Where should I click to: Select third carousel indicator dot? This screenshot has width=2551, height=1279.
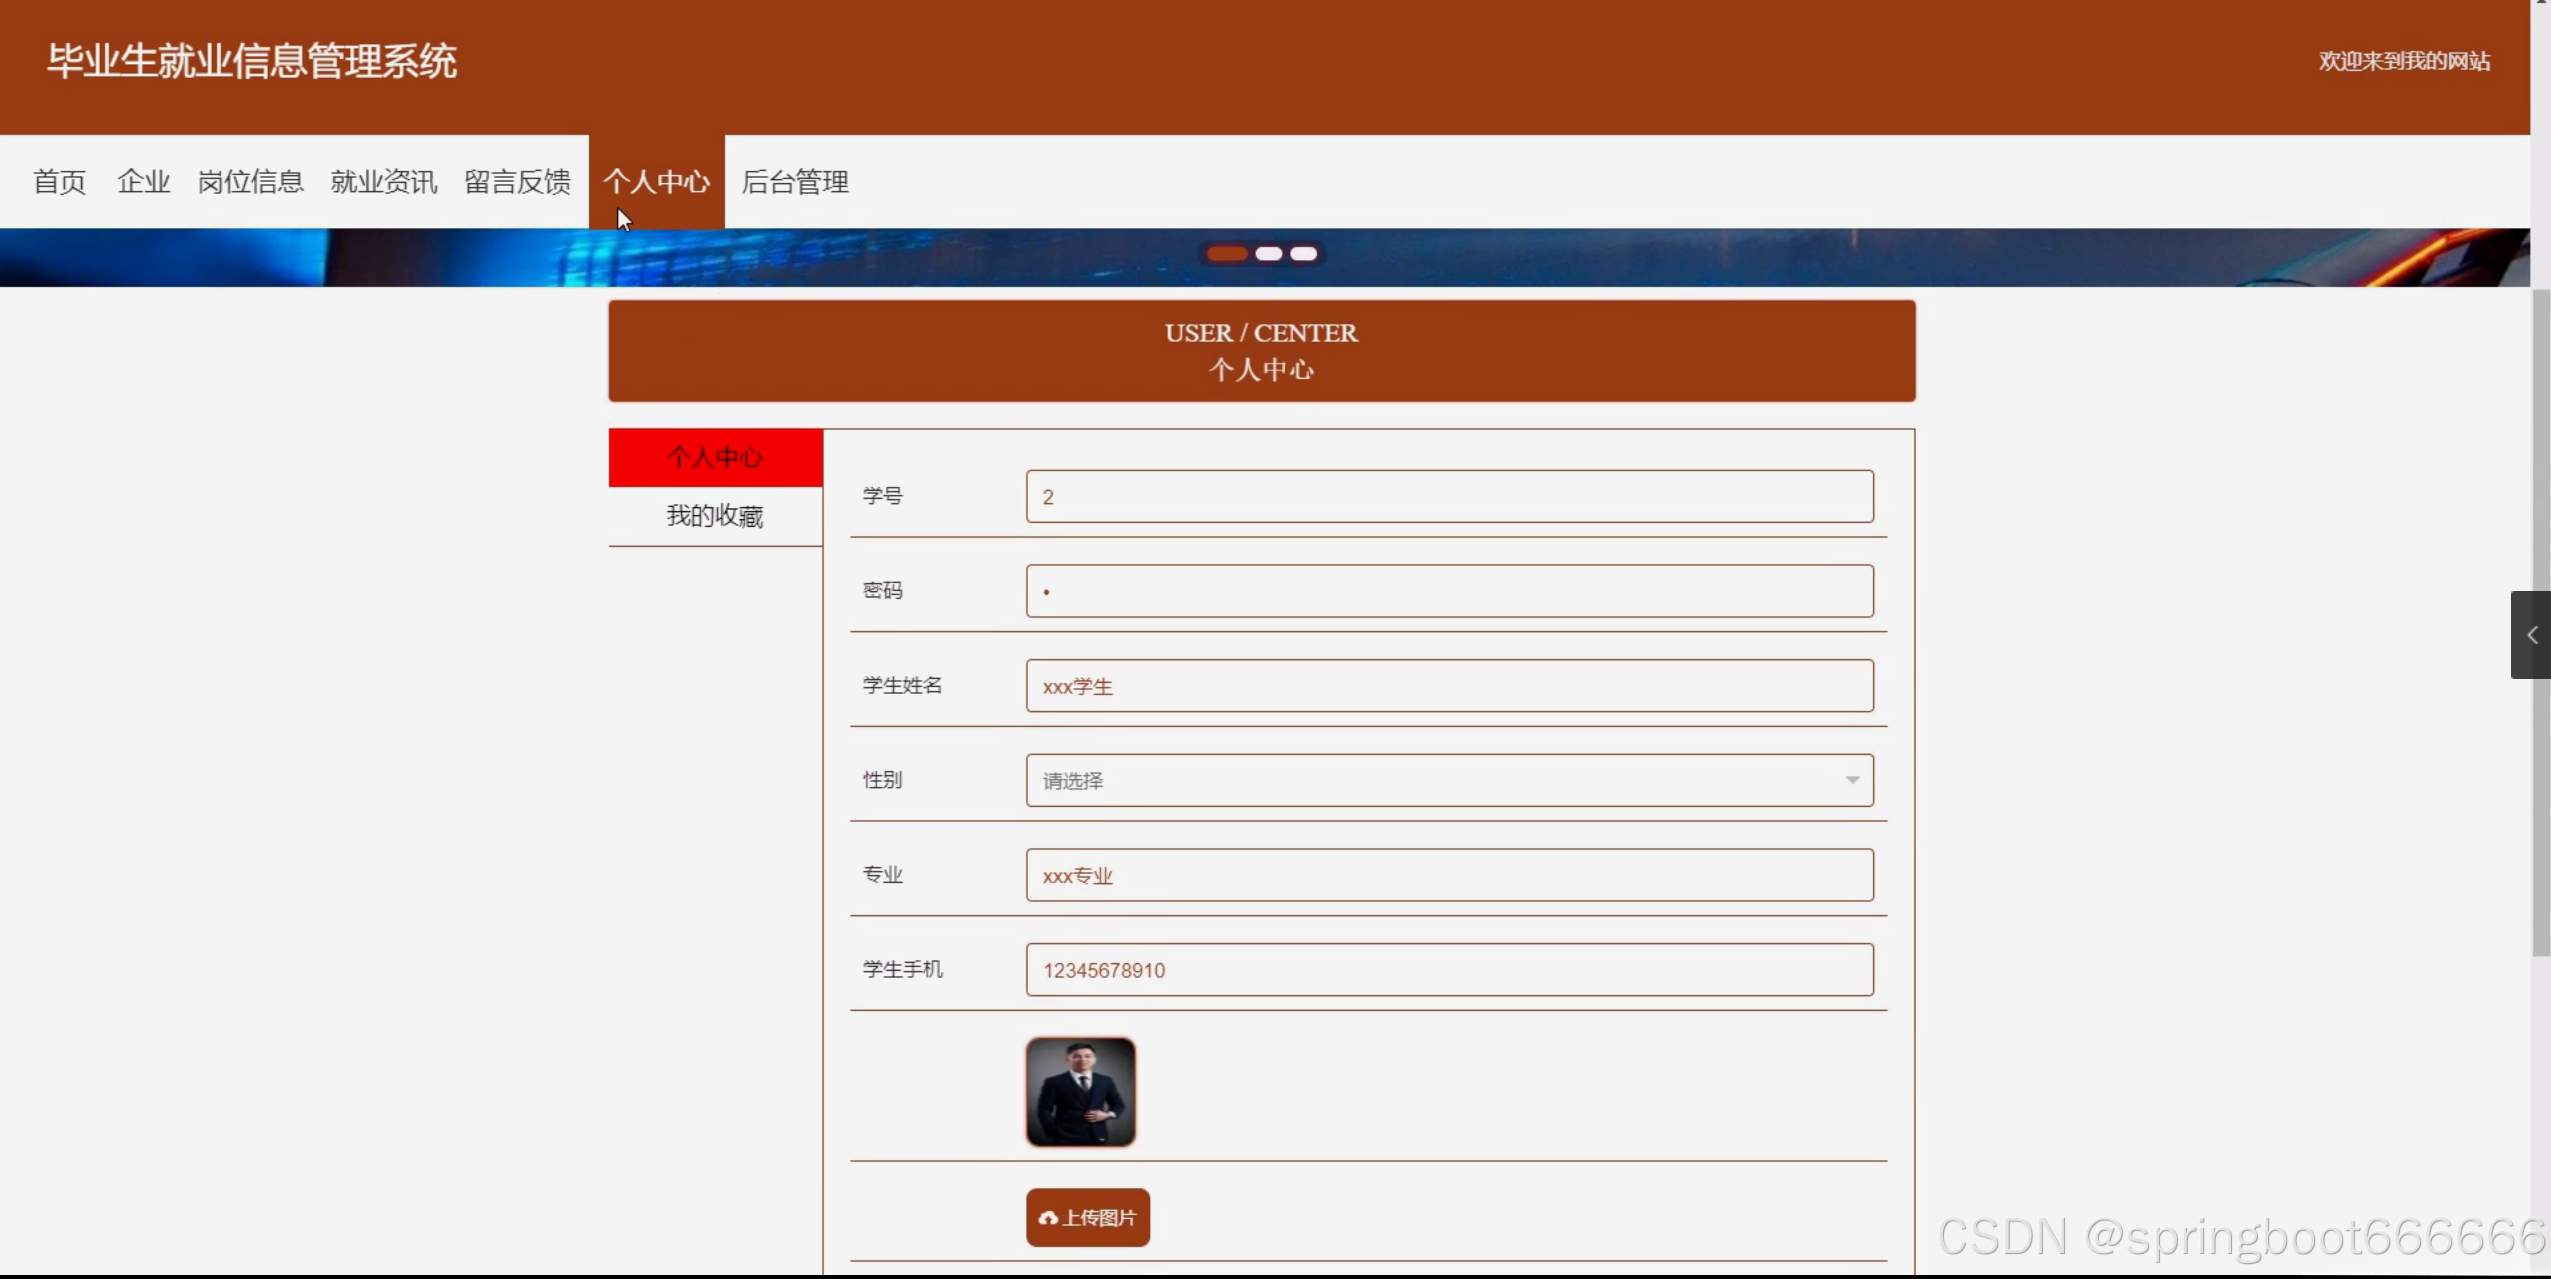pyautogui.click(x=1303, y=254)
